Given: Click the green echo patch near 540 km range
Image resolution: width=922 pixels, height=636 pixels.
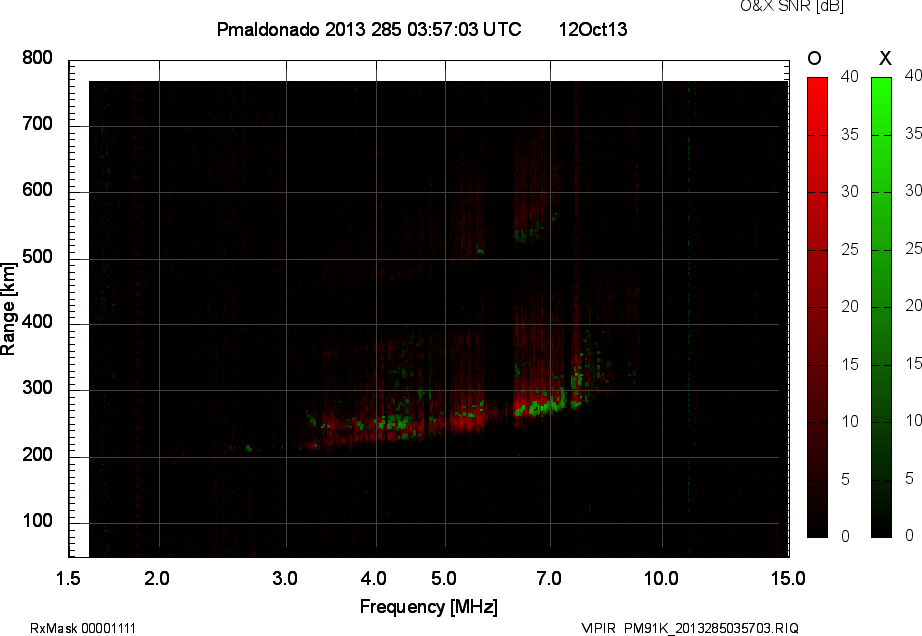Looking at the screenshot, I should [527, 233].
